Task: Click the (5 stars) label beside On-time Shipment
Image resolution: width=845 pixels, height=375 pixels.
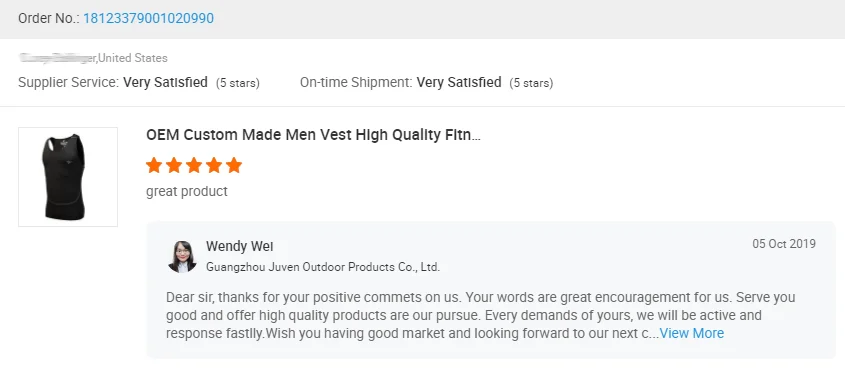Action: click(x=531, y=84)
